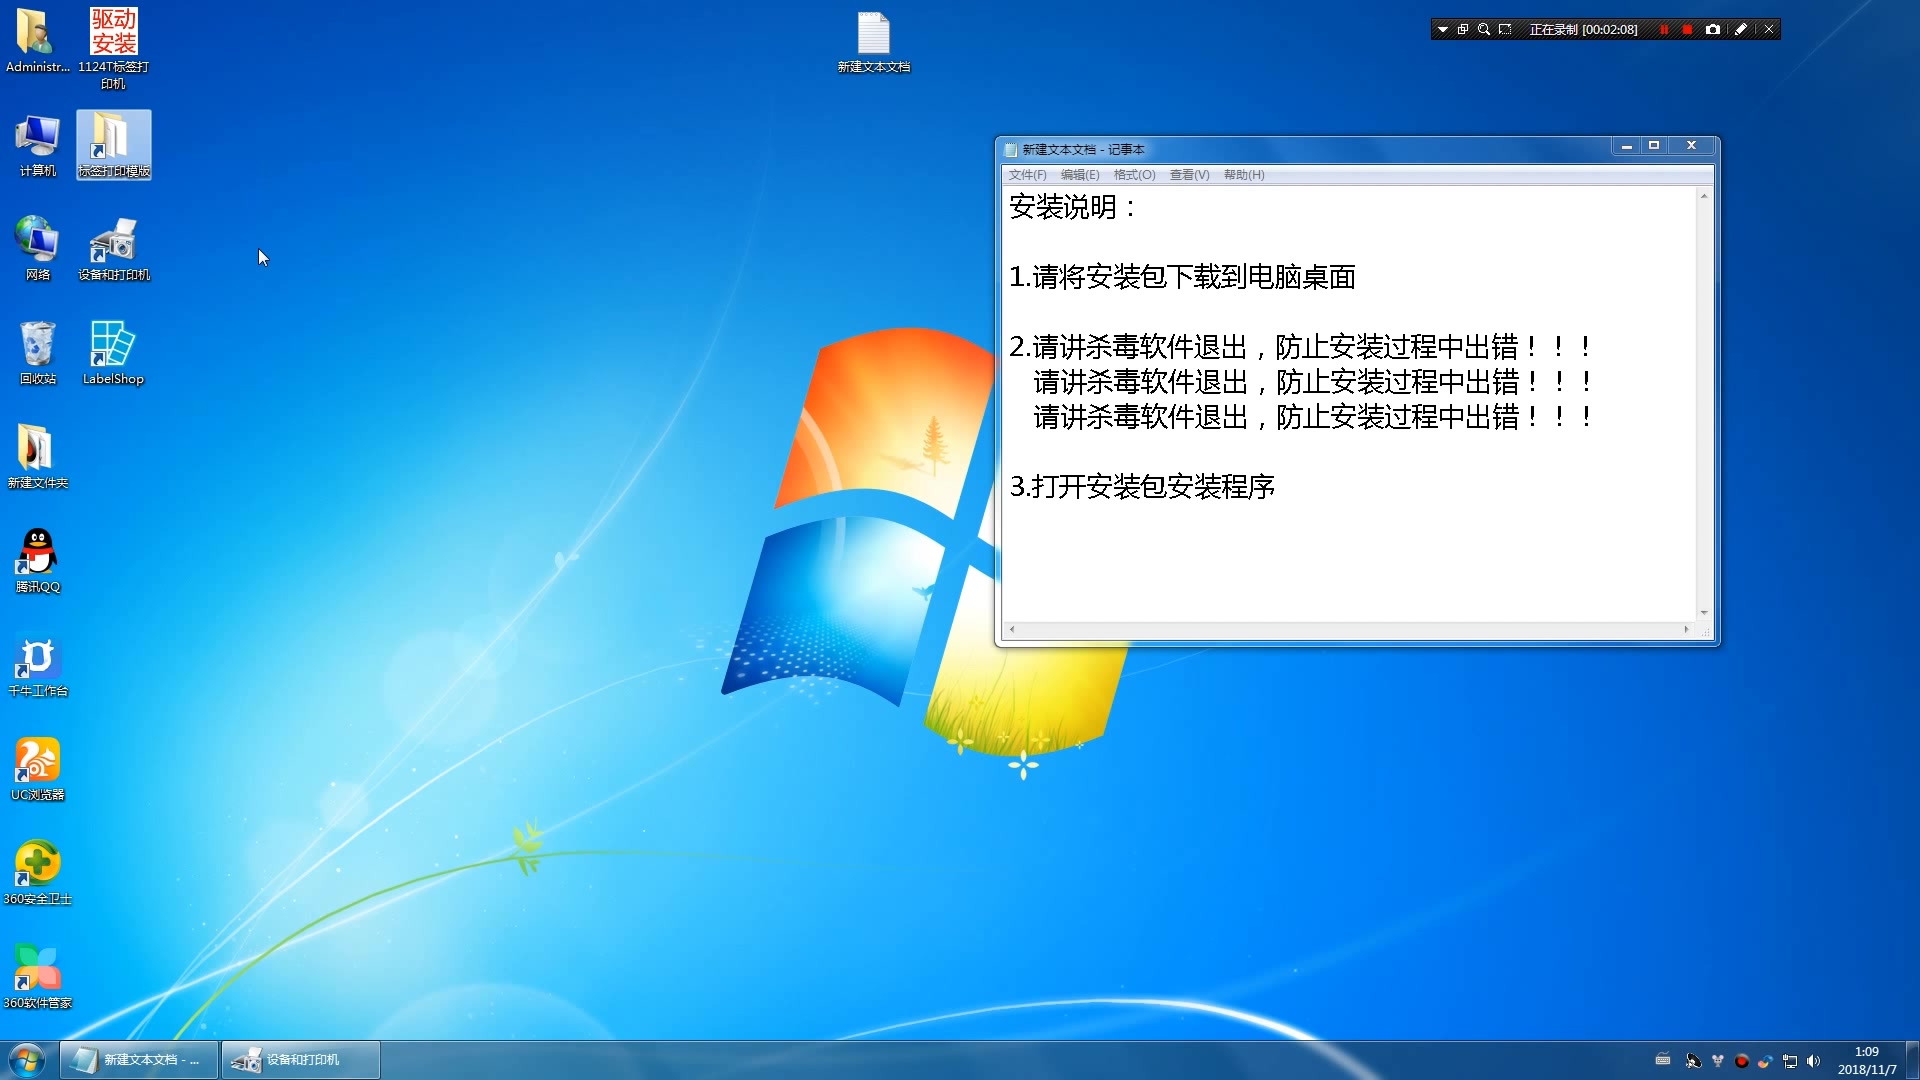Select the 设备和打印机 desktop shortcut
Viewport: 1920px width, 1080px height.
[114, 249]
